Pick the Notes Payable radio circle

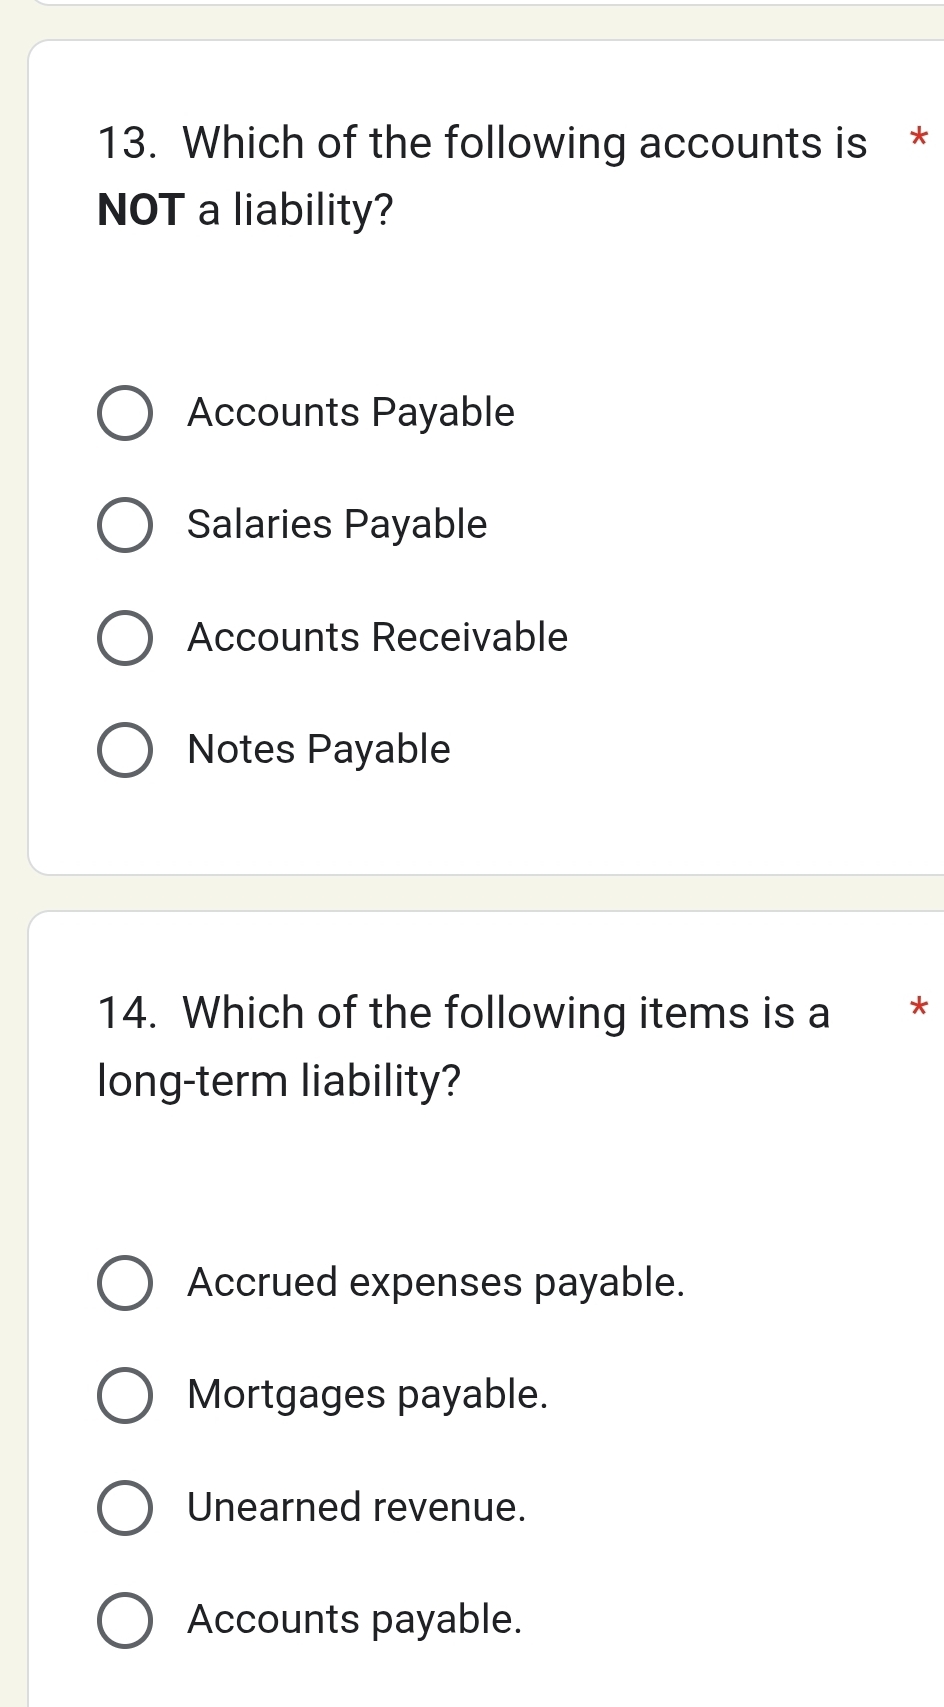125,750
